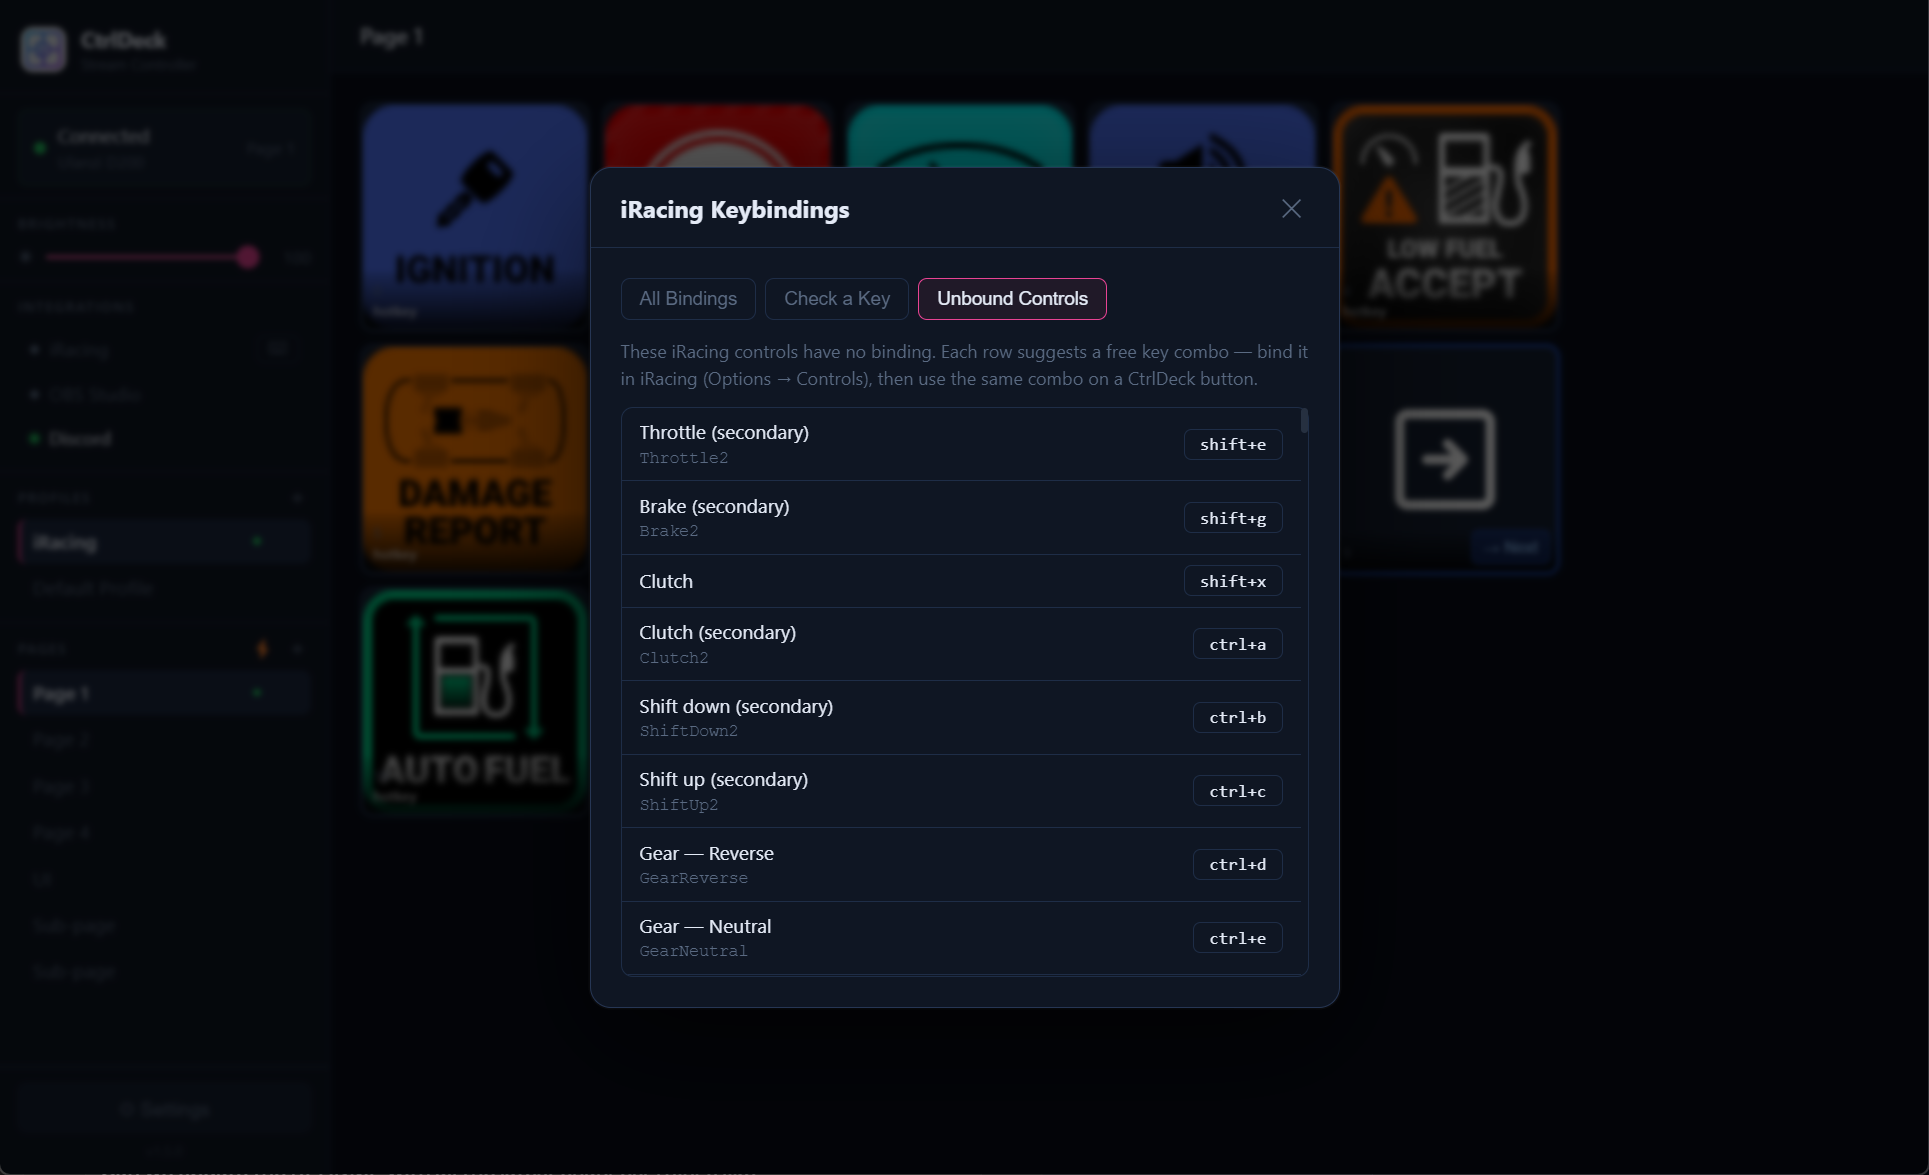
Task: Click the Connected device status card
Action: (164, 148)
